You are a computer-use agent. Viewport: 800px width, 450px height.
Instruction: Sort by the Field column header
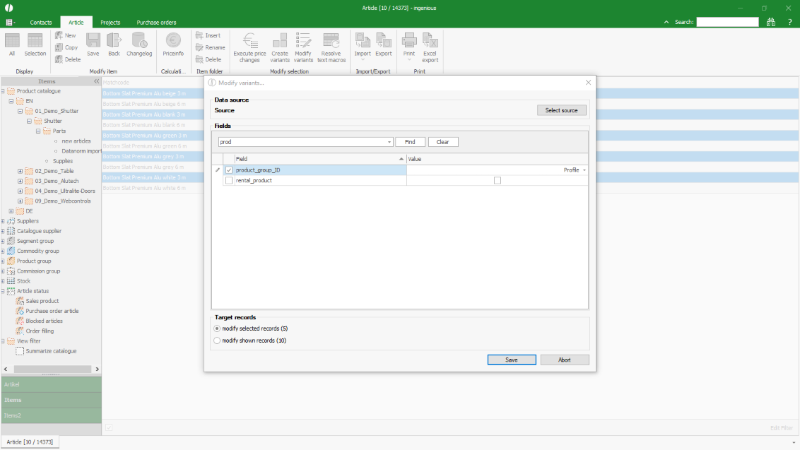(319, 159)
